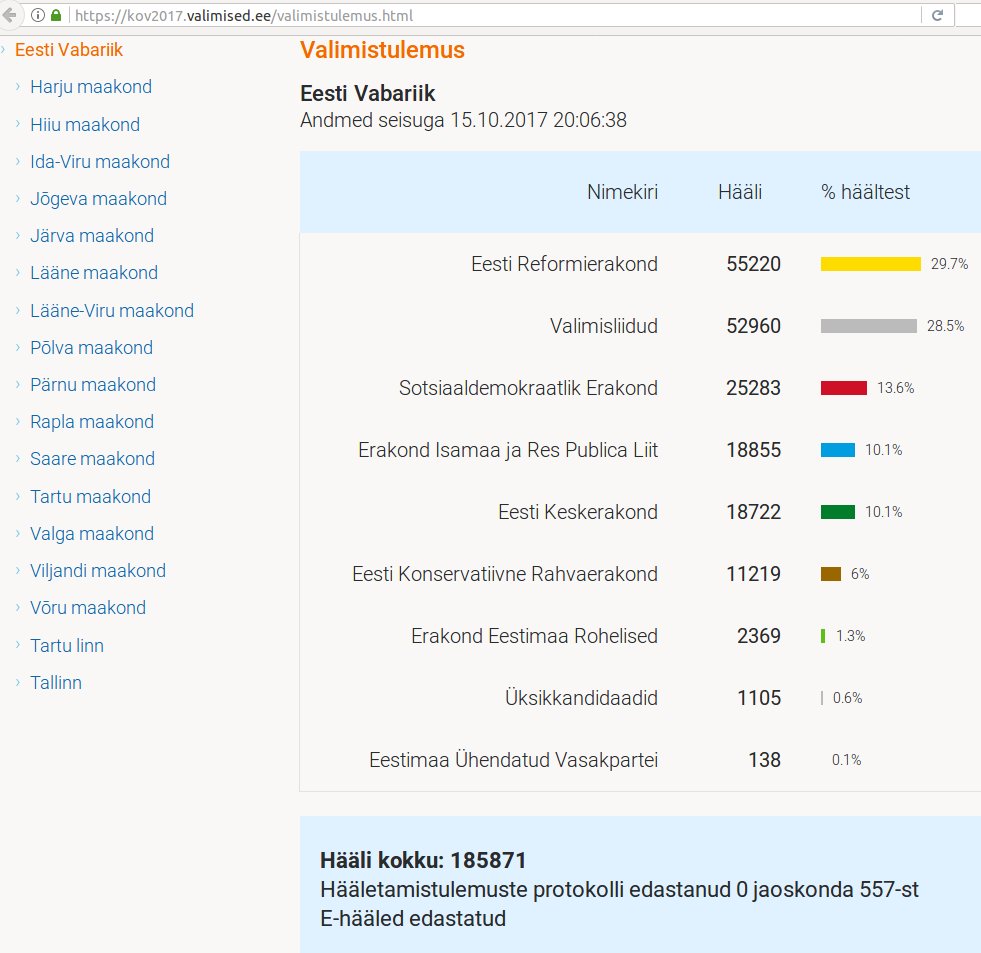The width and height of the screenshot is (981, 953).
Task: Click the browser back arrow button
Action: click(x=9, y=15)
